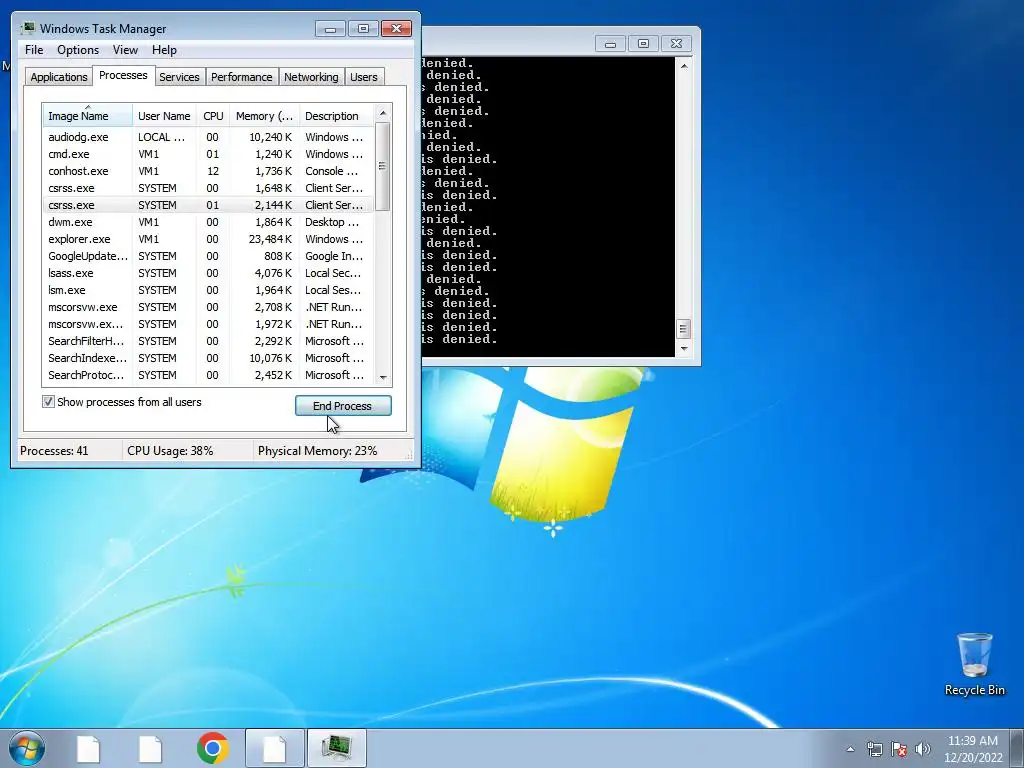Click the process list scrollbar thumb
Image resolution: width=1024 pixels, height=768 pixels.
tap(383, 167)
